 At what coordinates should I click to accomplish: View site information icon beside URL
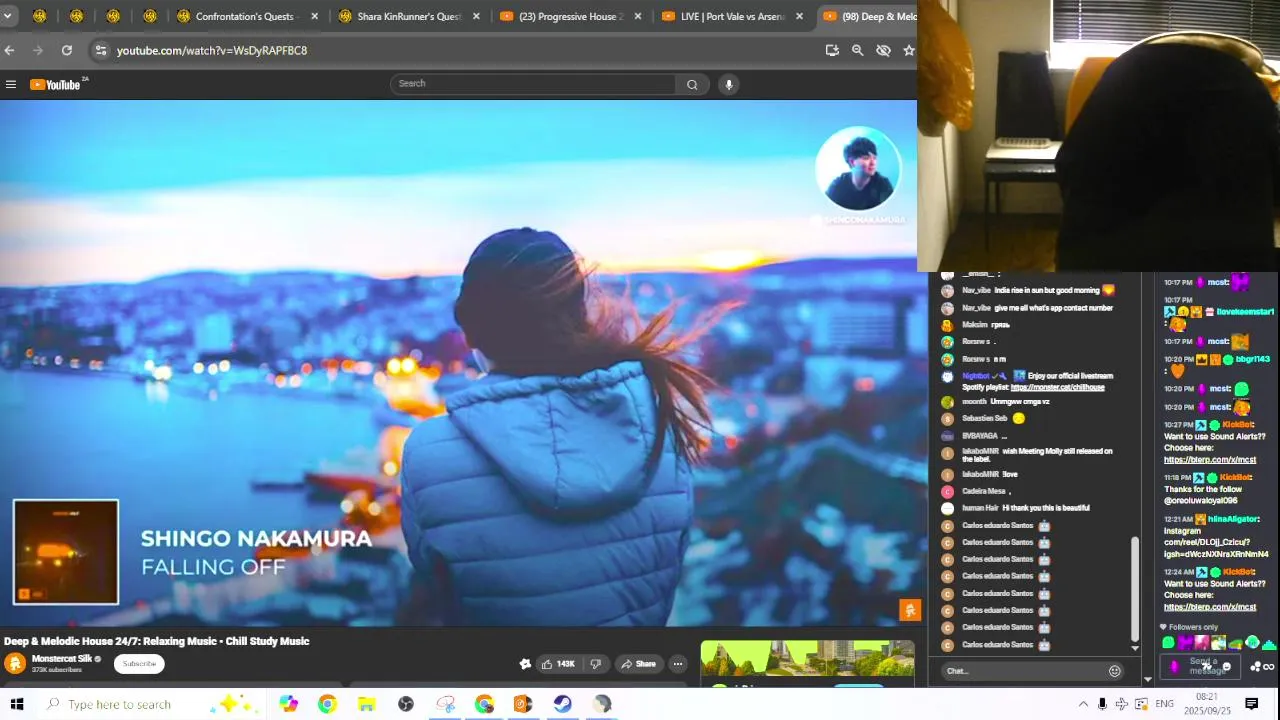coord(100,50)
